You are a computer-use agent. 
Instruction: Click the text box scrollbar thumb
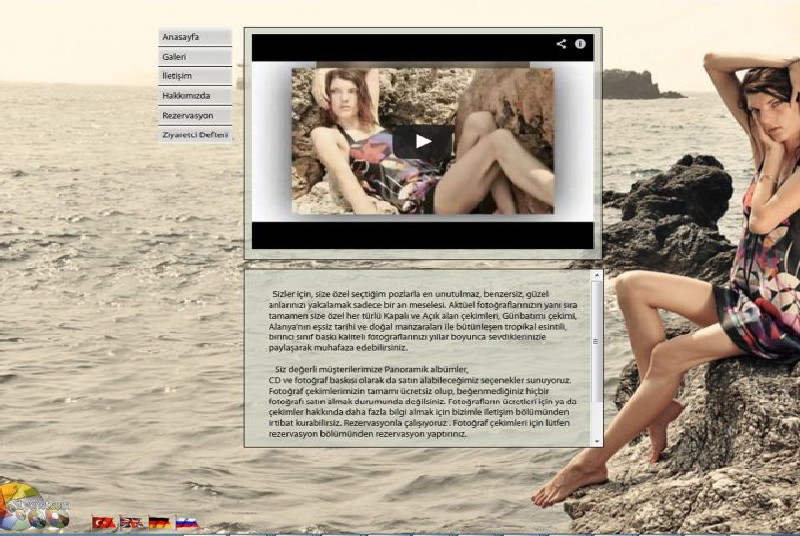tap(596, 341)
